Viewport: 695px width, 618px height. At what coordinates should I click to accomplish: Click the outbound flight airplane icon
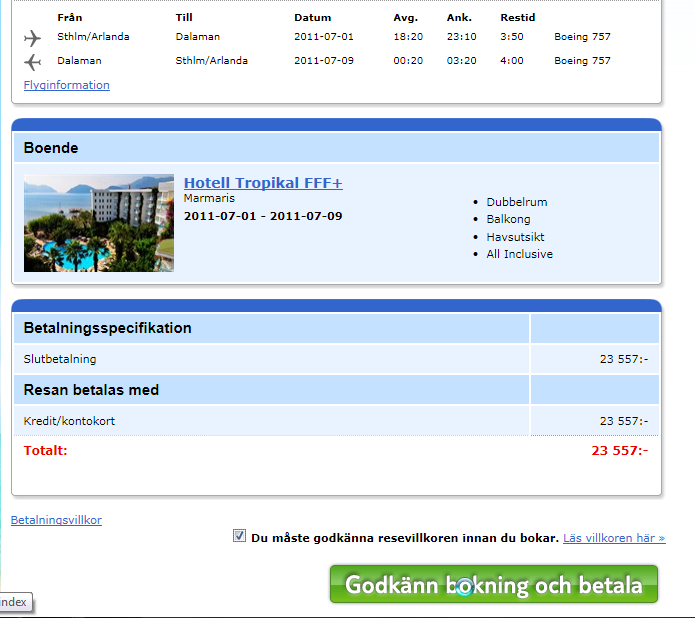pyautogui.click(x=33, y=38)
